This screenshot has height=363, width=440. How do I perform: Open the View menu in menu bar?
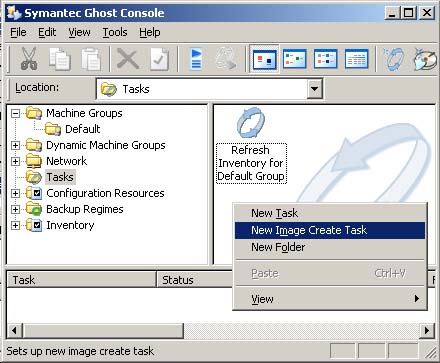click(79, 32)
